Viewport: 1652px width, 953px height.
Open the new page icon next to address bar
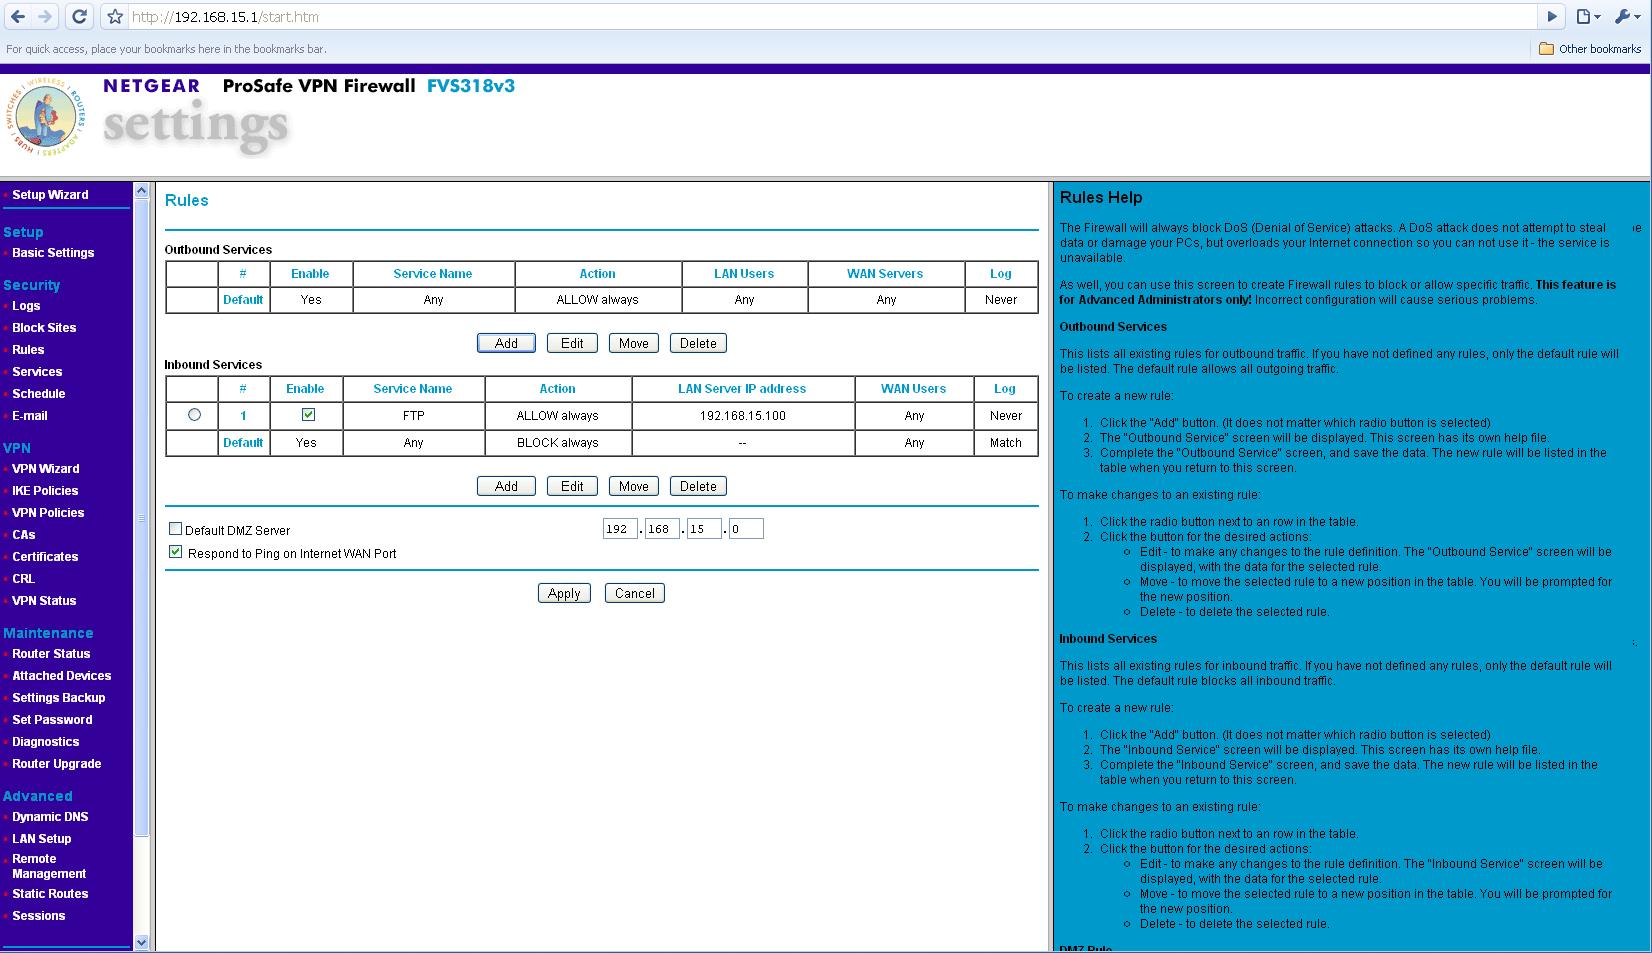pyautogui.click(x=1583, y=17)
